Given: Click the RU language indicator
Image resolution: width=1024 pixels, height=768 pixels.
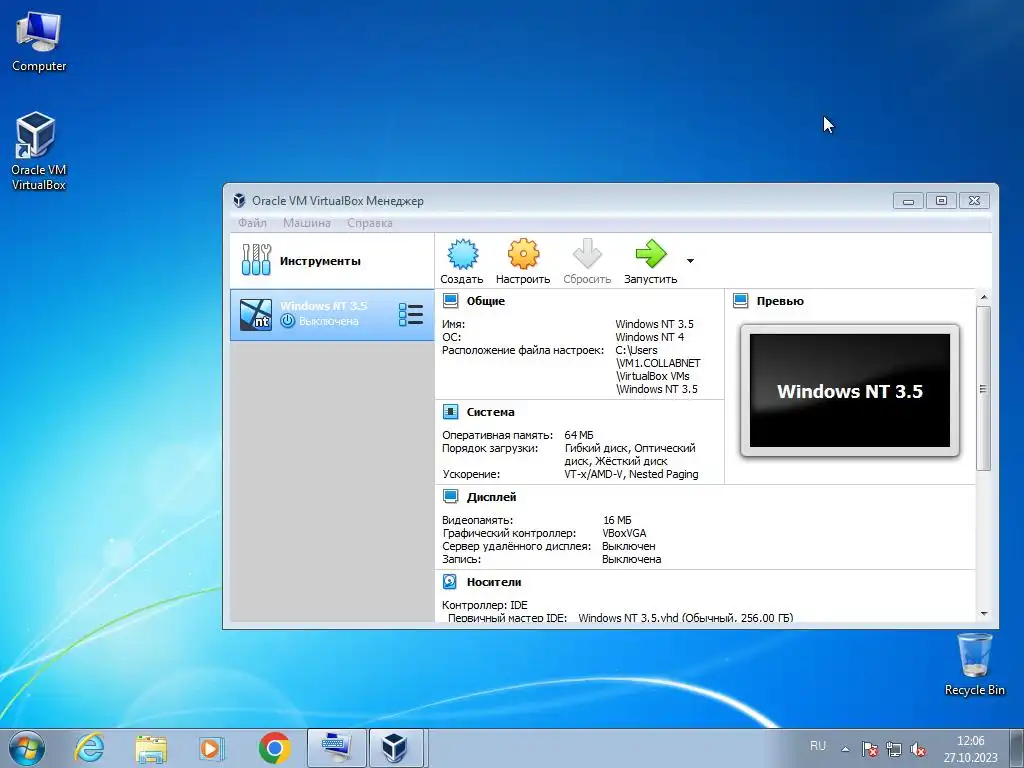Looking at the screenshot, I should pyautogui.click(x=818, y=746).
